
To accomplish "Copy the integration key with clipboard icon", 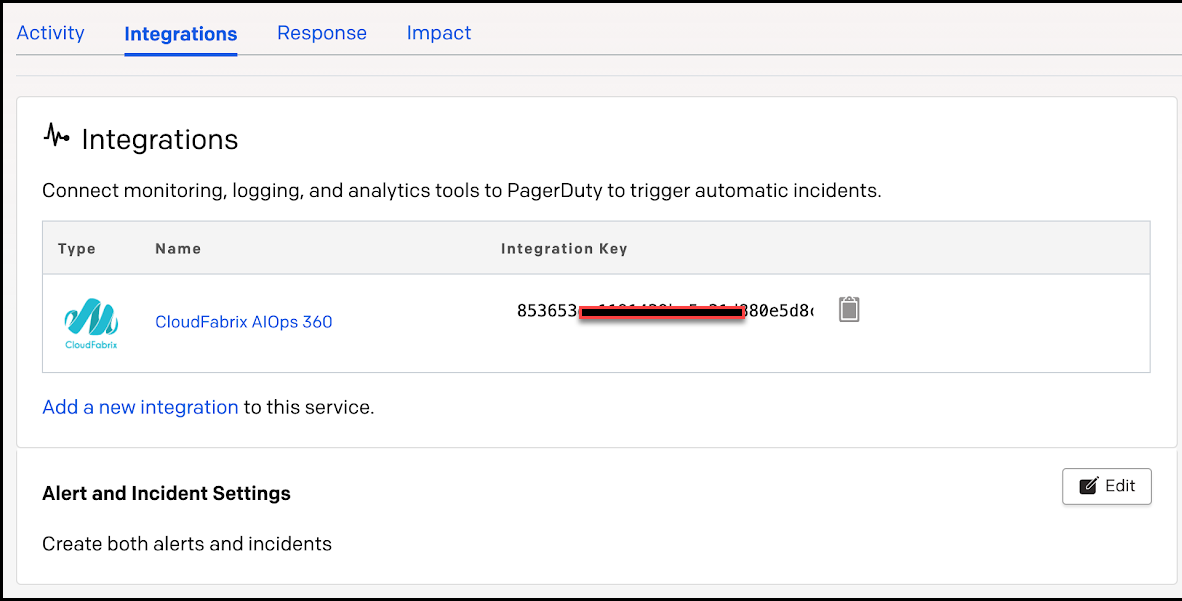I will [849, 309].
